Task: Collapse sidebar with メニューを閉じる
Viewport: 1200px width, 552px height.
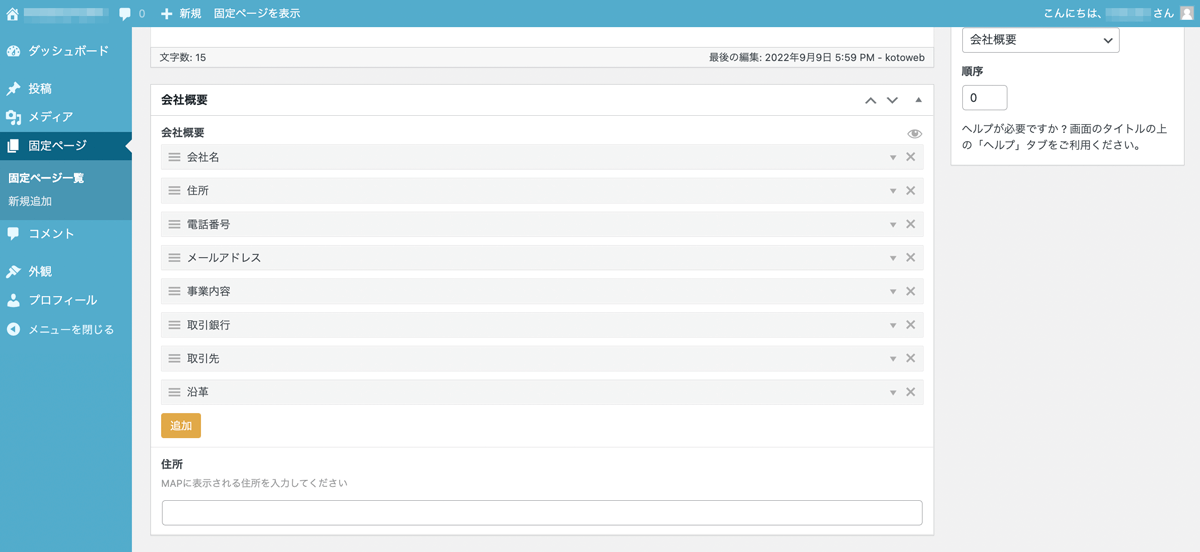Action: click(x=70, y=329)
